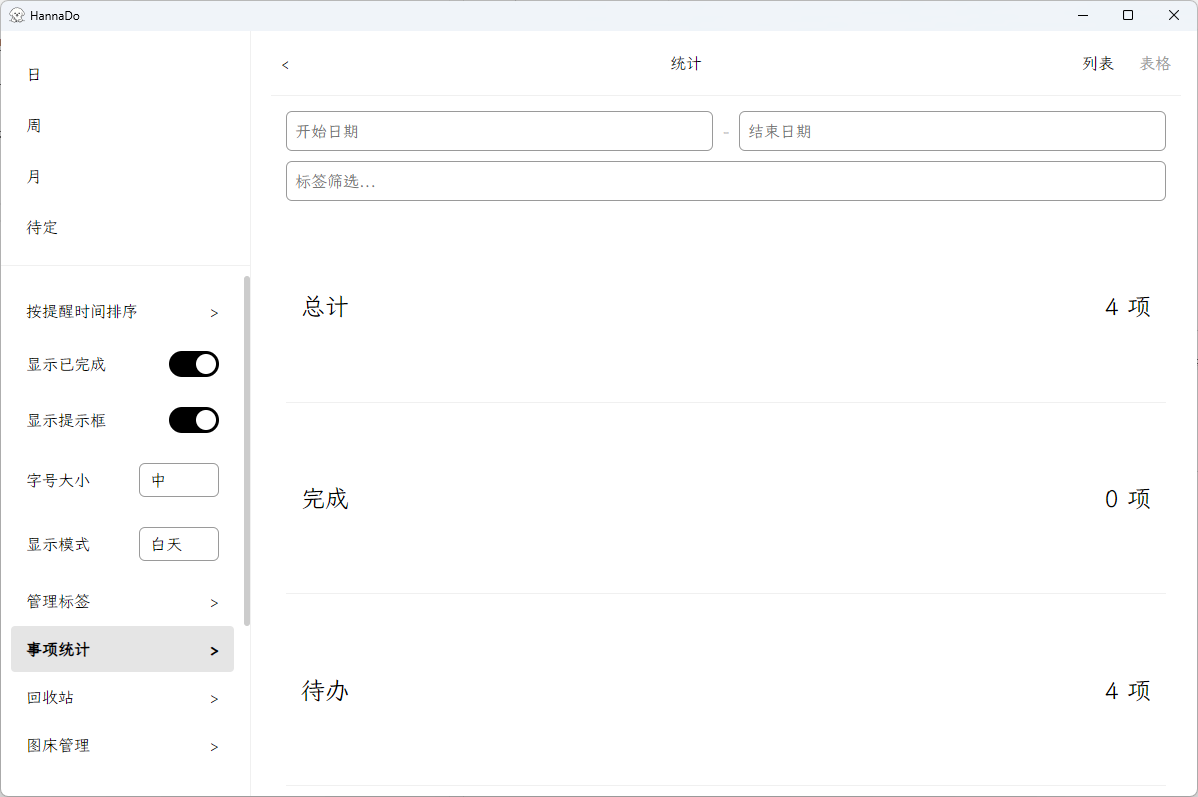Click the 开始日期 start date field
The image size is (1198, 797).
coord(499,131)
